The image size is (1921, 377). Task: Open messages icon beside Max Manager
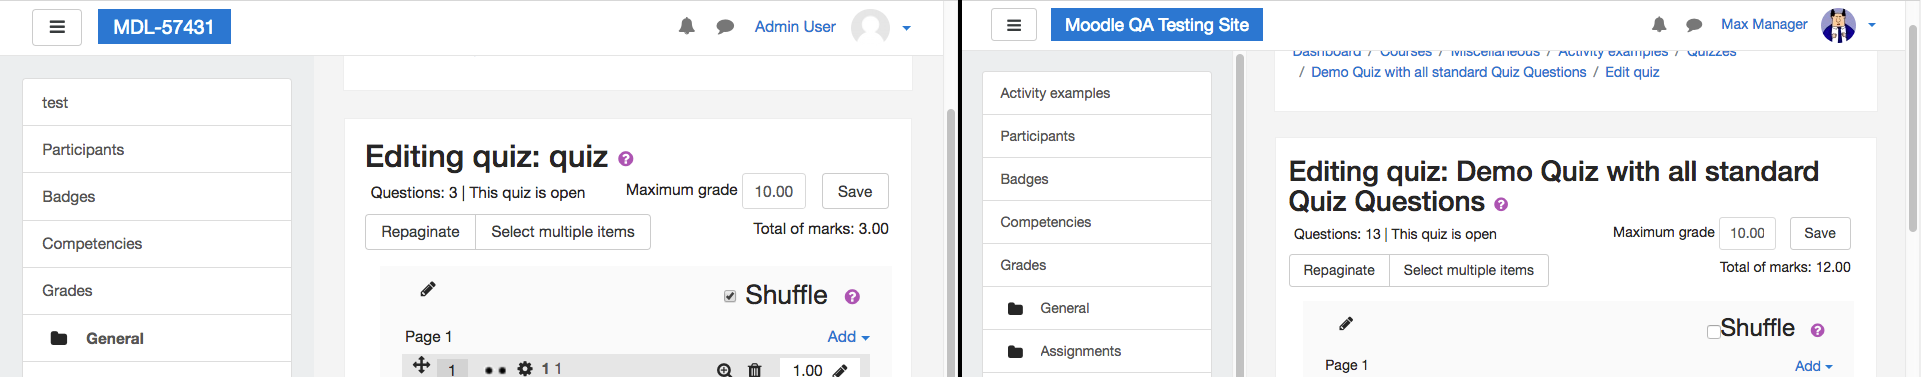[1694, 25]
